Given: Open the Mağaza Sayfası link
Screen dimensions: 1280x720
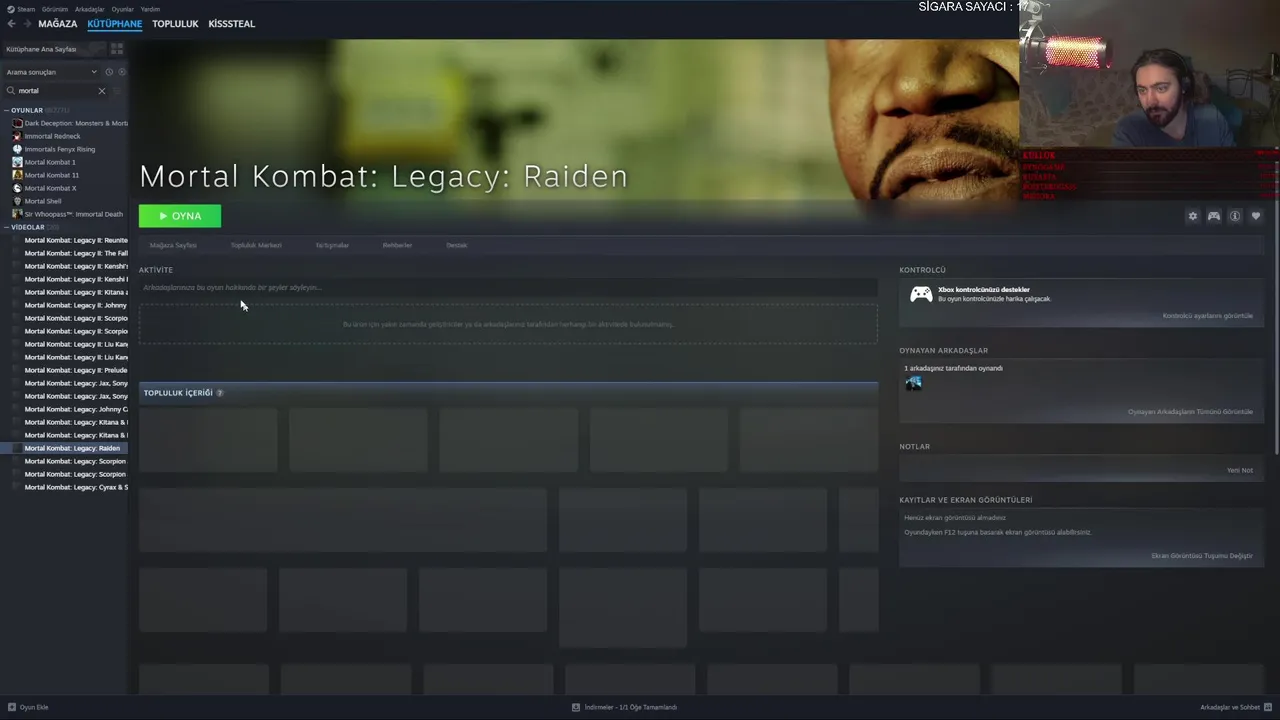Looking at the screenshot, I should pyautogui.click(x=173, y=245).
